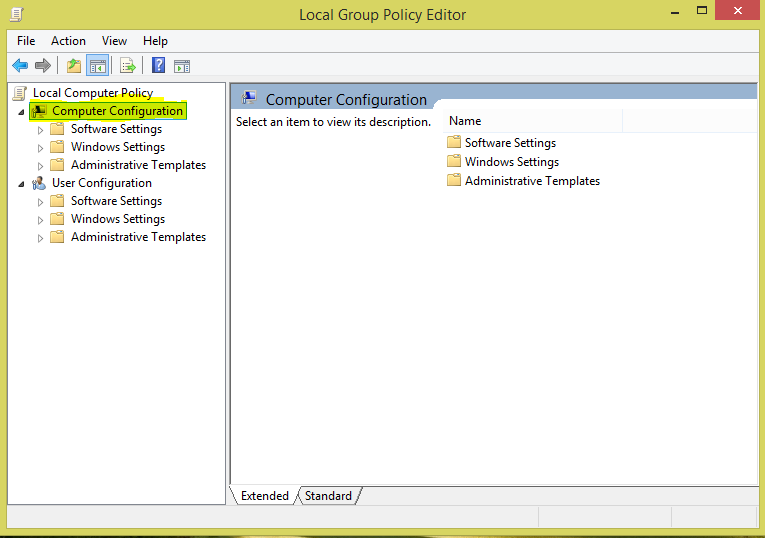Image resolution: width=765 pixels, height=538 pixels.
Task: Click the app icon in the title bar
Action: point(16,14)
